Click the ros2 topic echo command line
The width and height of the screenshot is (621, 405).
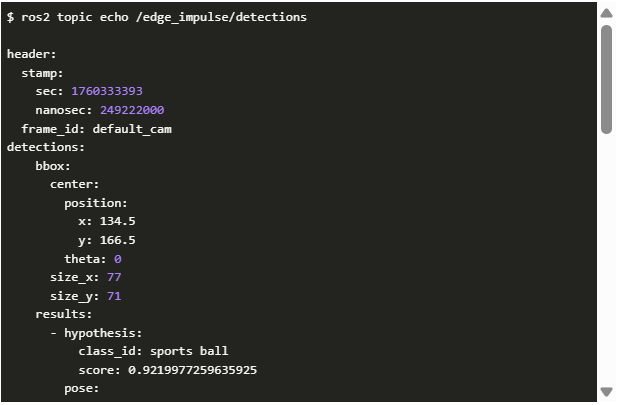(x=157, y=17)
